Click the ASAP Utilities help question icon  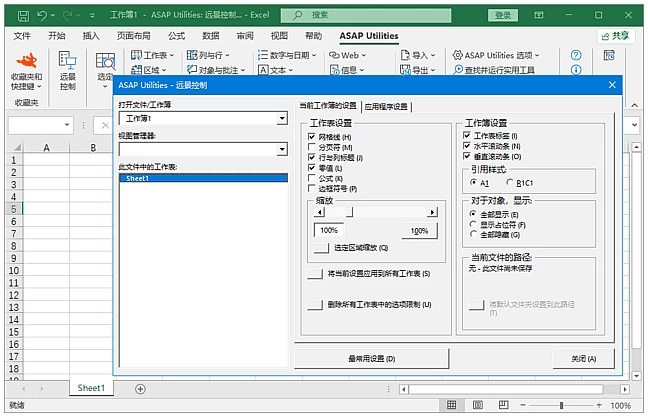click(577, 56)
